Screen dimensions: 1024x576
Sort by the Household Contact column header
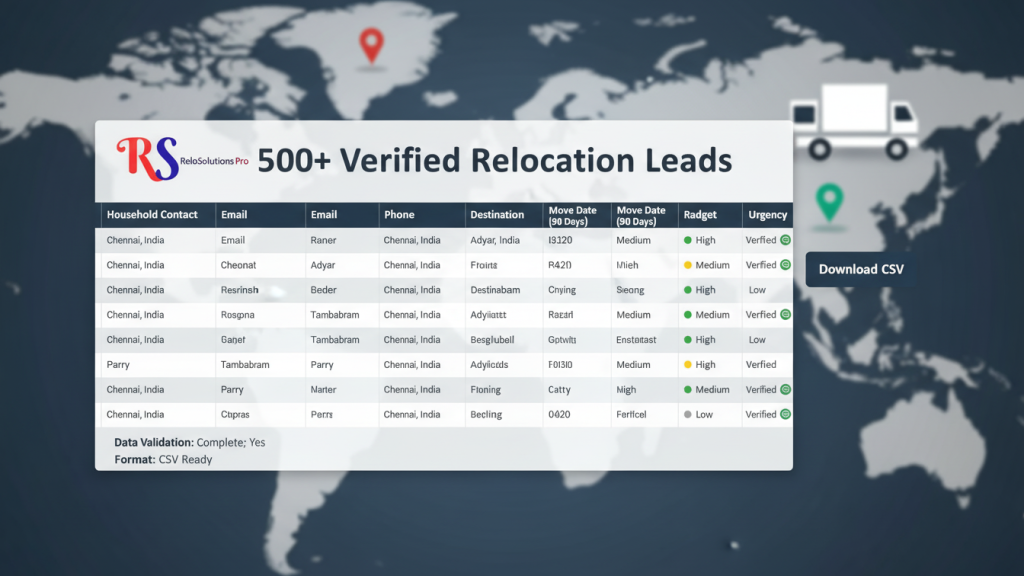152,215
